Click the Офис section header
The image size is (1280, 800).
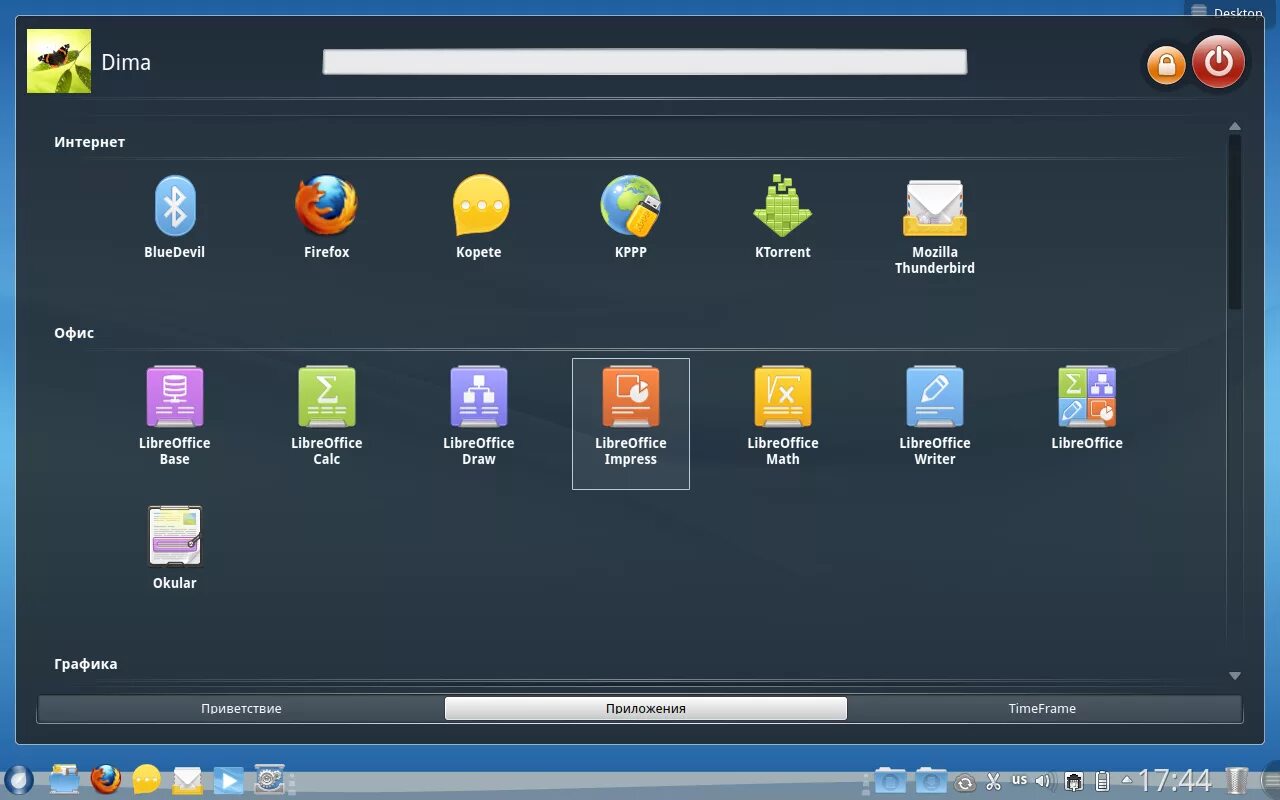point(74,333)
